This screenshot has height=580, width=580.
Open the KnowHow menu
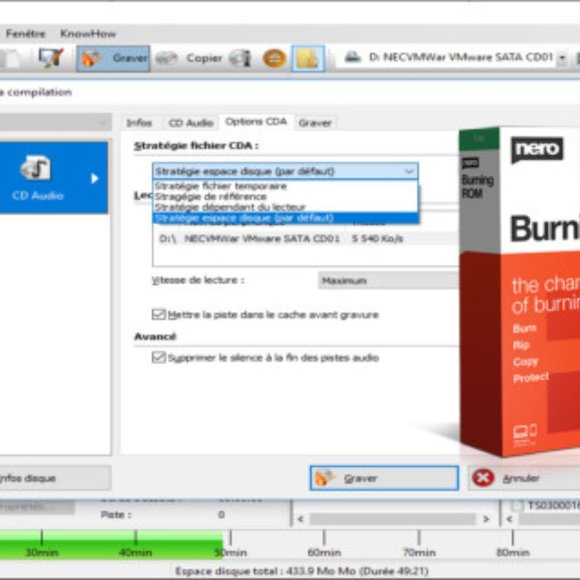[88, 34]
